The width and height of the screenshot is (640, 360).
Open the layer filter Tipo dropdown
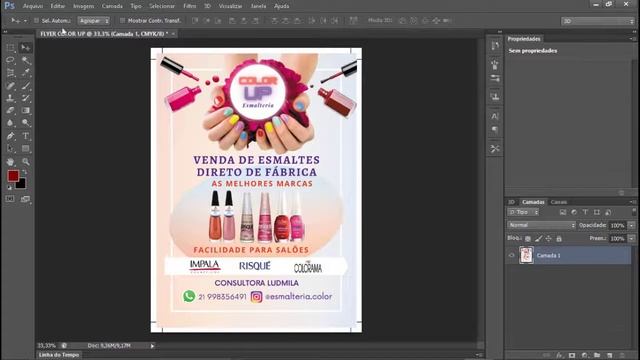click(x=523, y=212)
